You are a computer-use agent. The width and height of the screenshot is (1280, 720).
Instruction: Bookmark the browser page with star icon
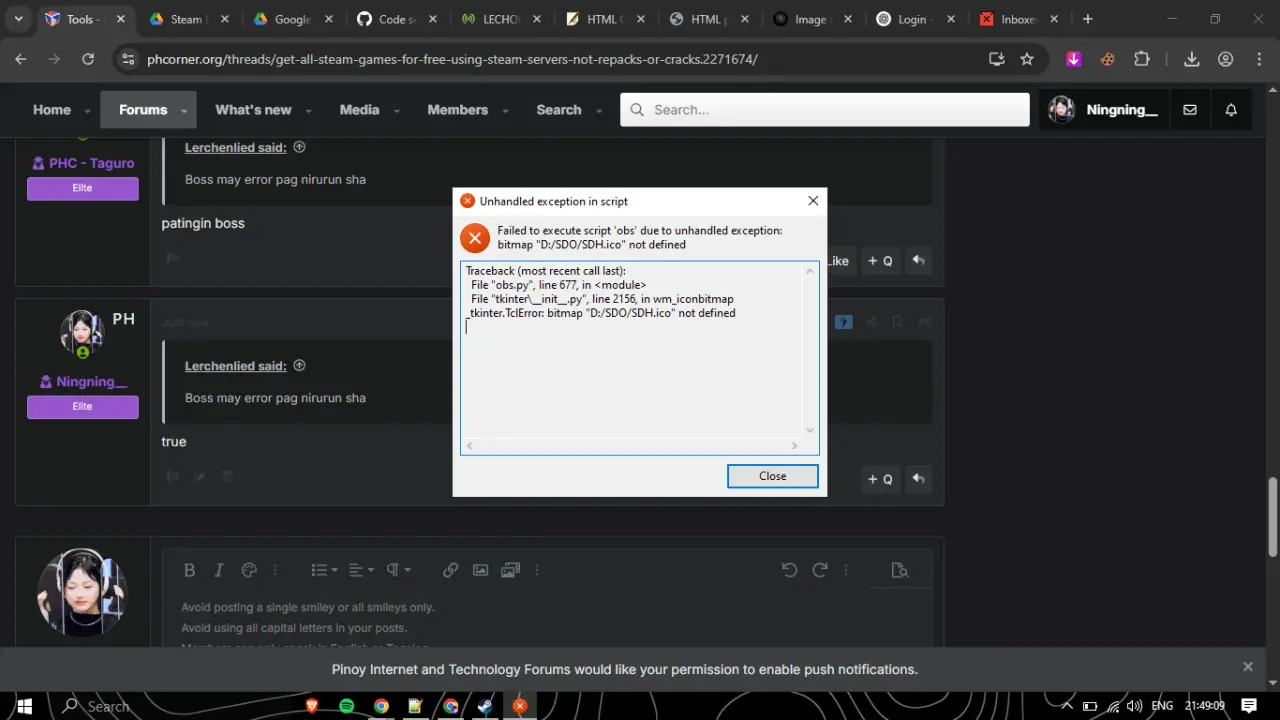point(1027,59)
